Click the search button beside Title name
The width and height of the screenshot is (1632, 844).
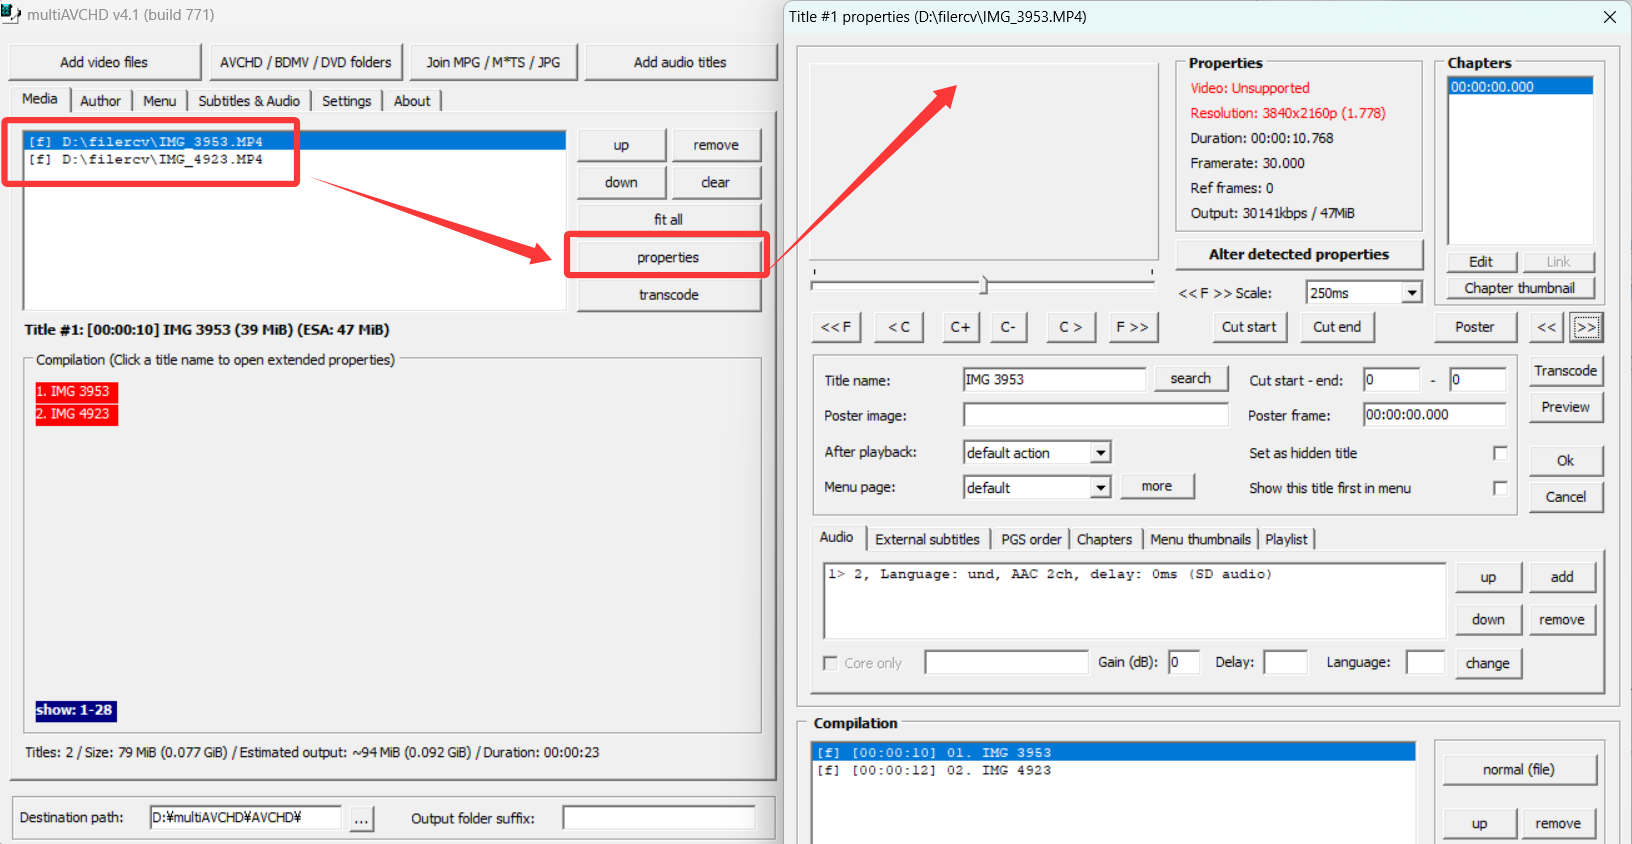tap(1191, 379)
